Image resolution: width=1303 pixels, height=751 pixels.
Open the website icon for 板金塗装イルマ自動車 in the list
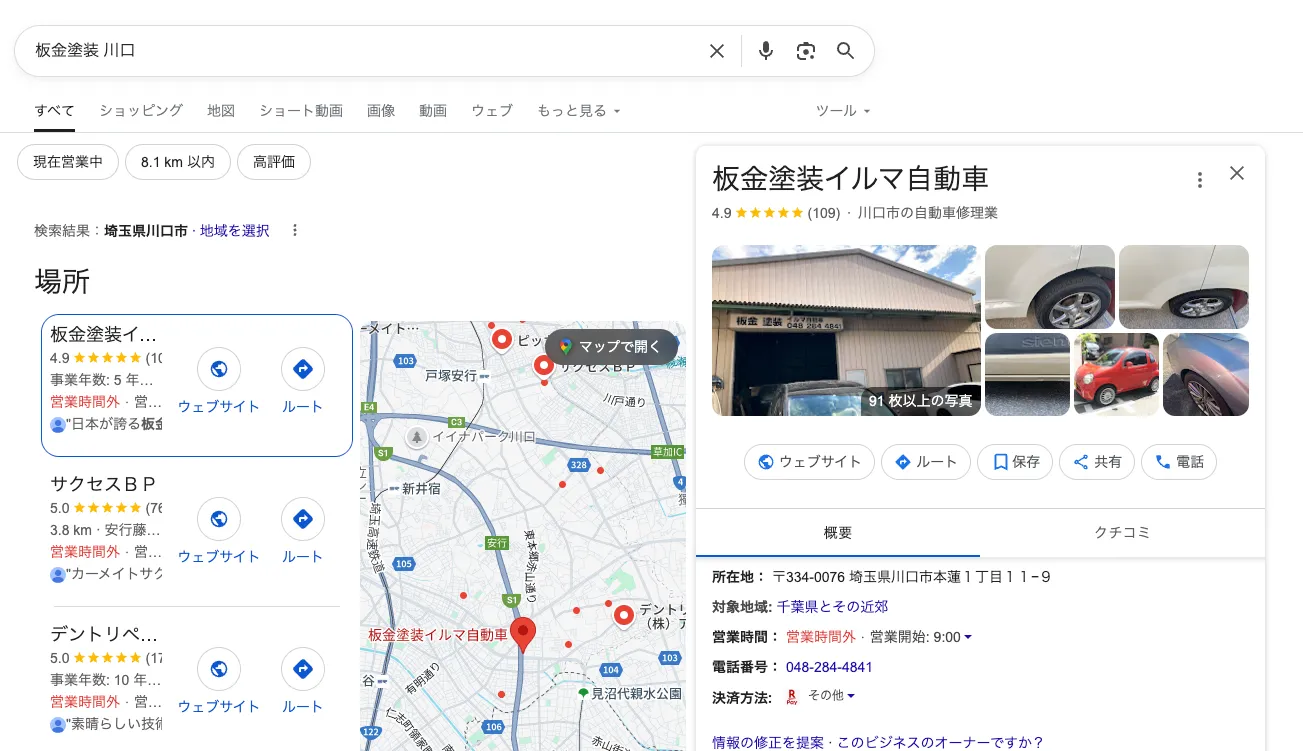click(218, 369)
